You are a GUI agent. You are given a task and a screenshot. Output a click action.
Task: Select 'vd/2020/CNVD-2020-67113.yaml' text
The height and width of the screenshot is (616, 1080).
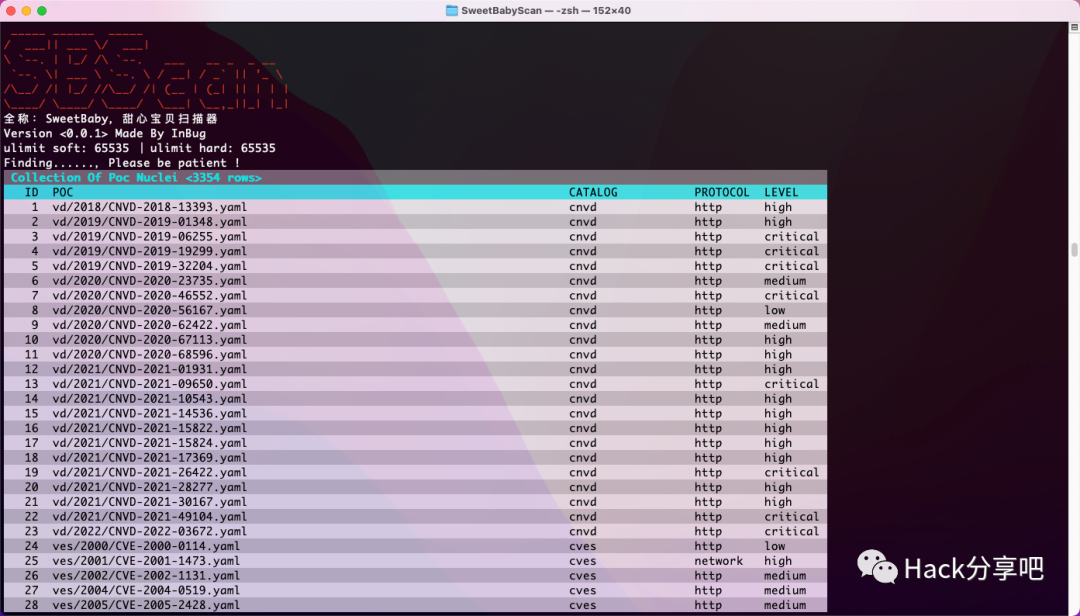click(149, 340)
